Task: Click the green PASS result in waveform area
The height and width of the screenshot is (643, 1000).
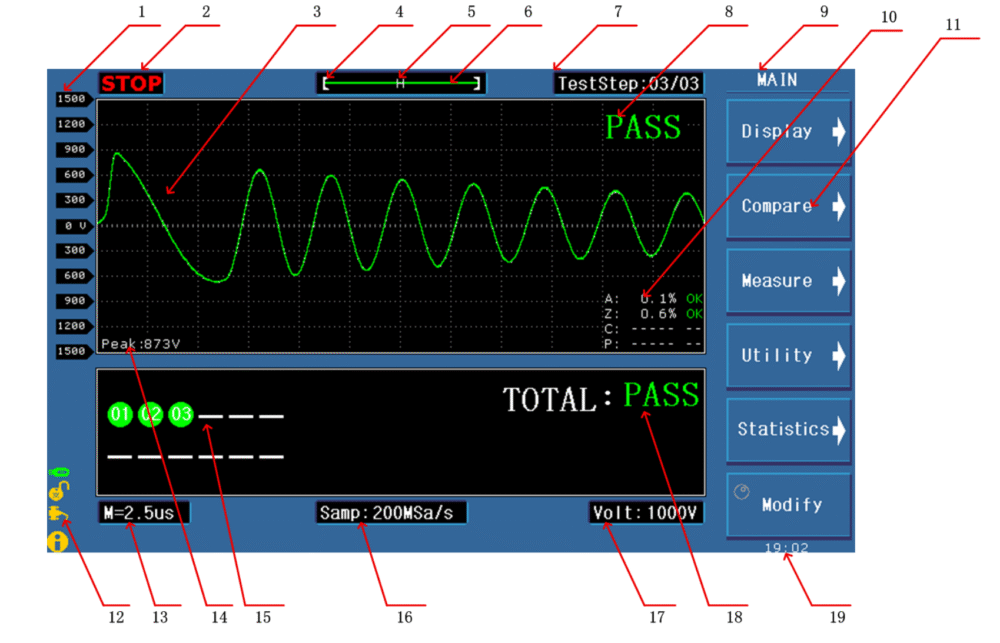Action: (x=643, y=127)
